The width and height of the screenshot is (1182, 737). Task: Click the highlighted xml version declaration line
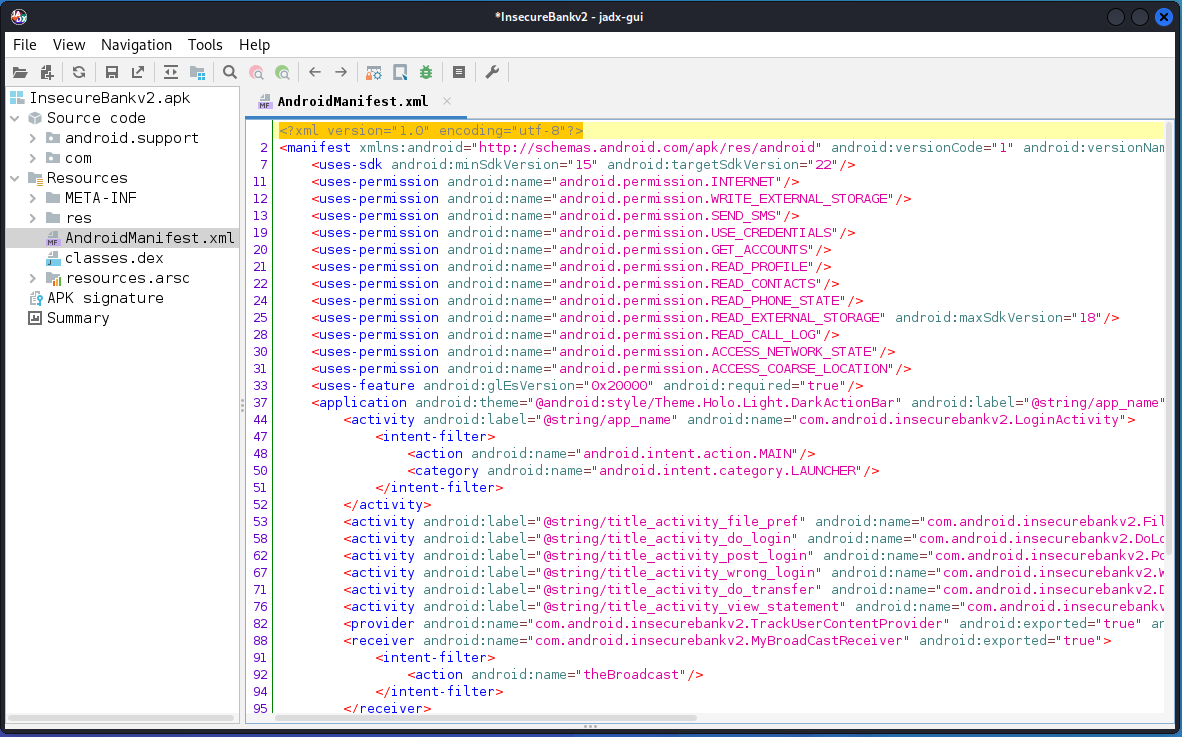coord(431,130)
